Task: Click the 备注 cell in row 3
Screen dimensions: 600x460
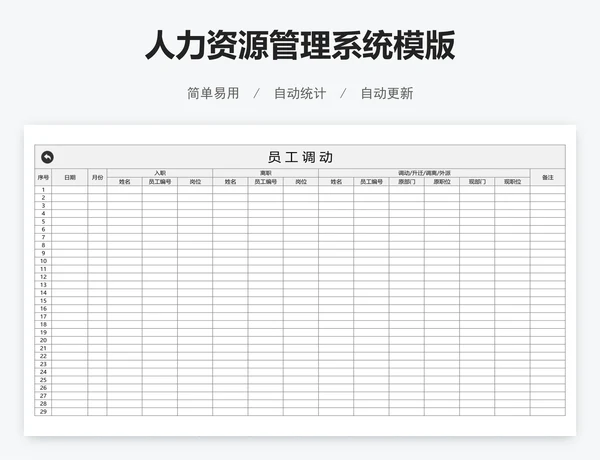Action: tap(548, 206)
